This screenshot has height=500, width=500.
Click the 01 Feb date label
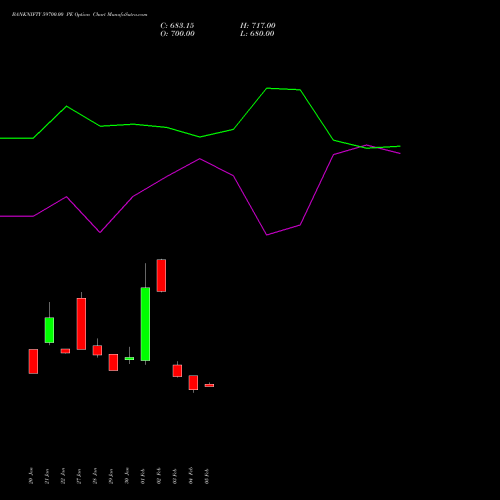click(x=143, y=476)
